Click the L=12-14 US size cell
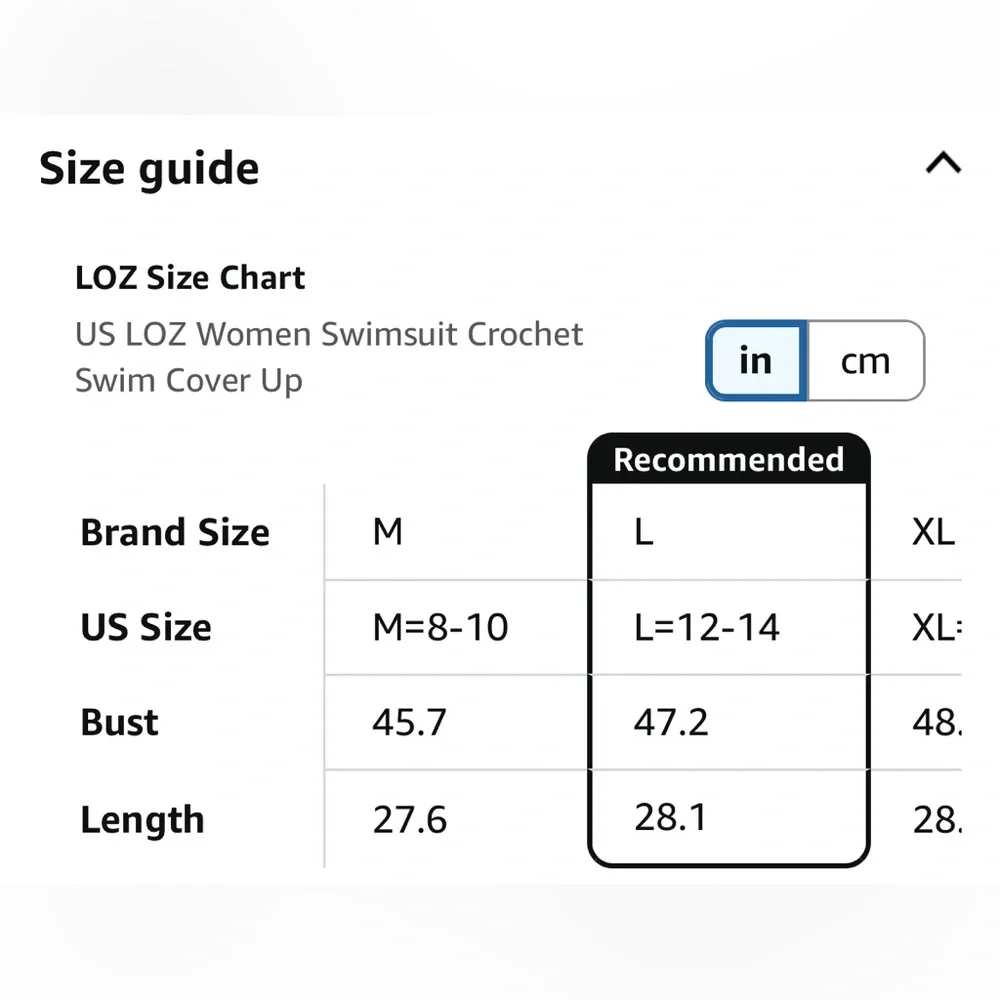Image resolution: width=1000 pixels, height=1000 pixels. click(x=706, y=627)
